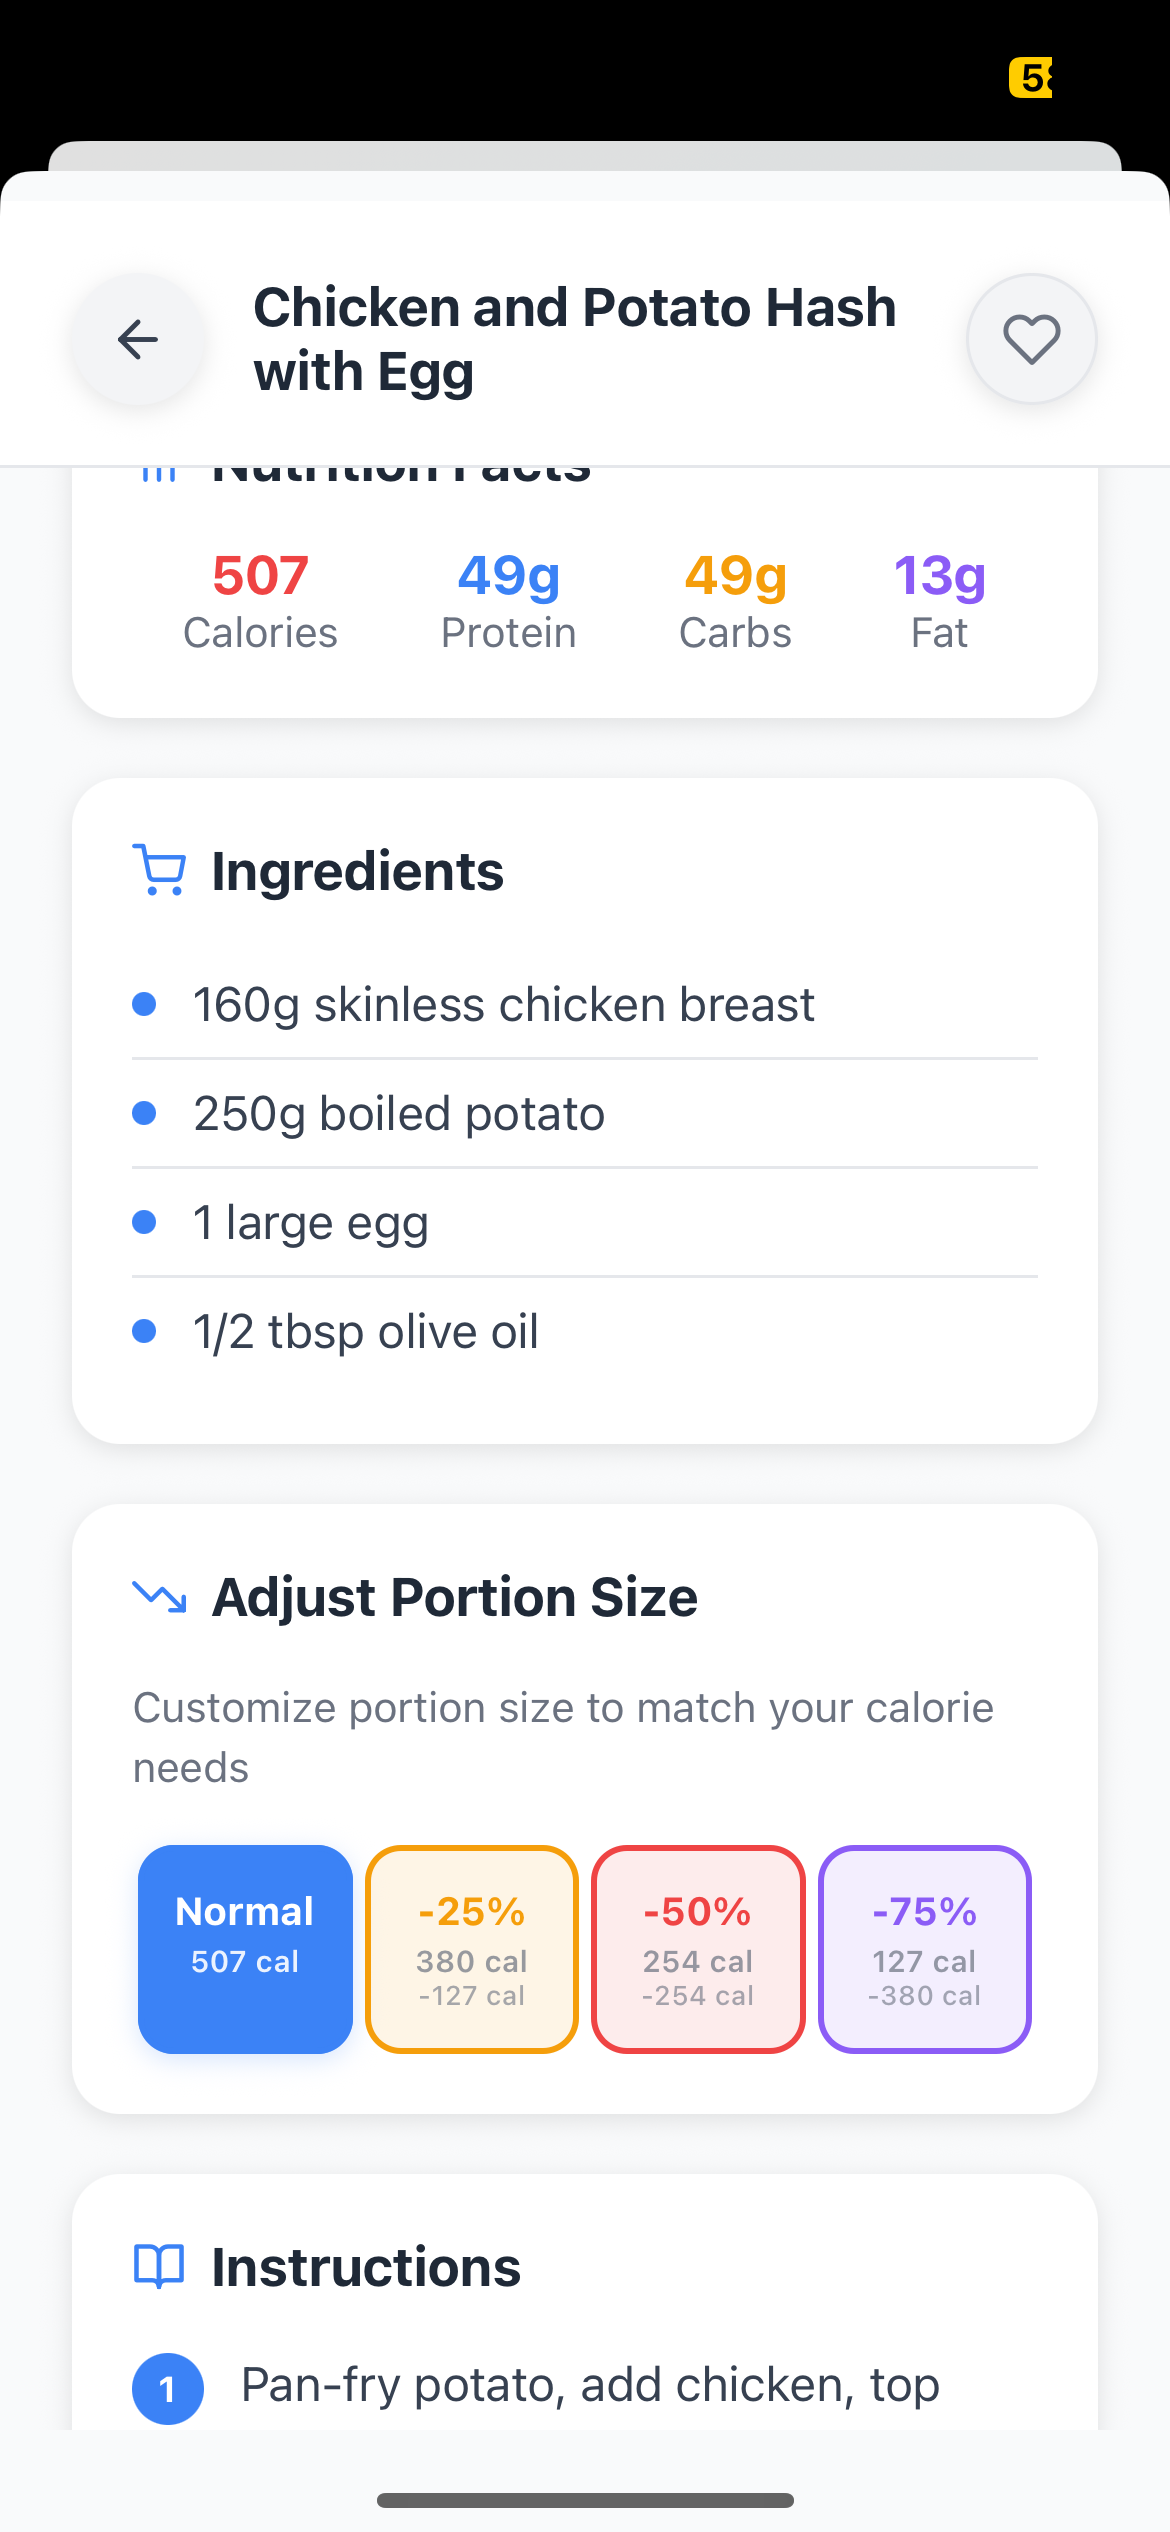Click the shopping cart icon beside Ingredients
This screenshot has width=1170, height=2532.
tap(159, 870)
